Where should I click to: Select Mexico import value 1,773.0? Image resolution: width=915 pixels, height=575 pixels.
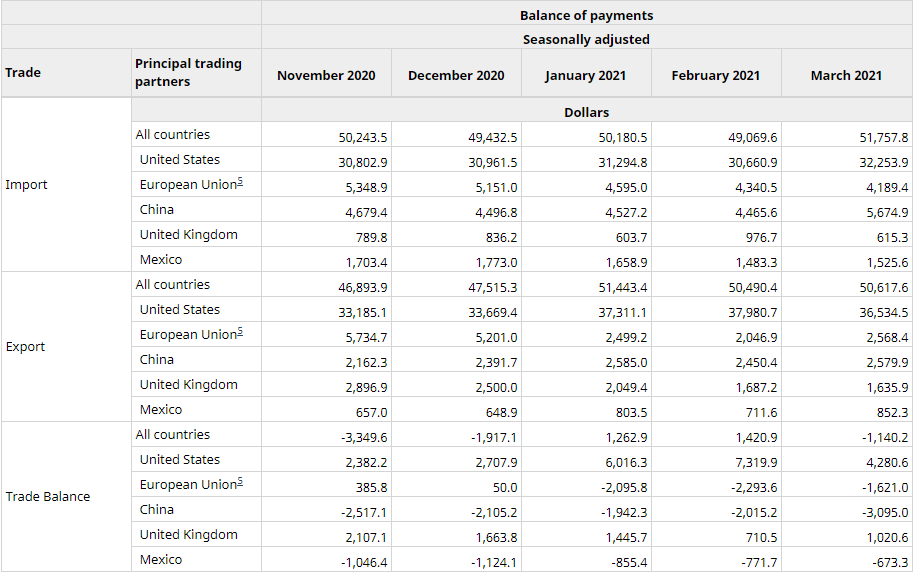click(x=496, y=263)
